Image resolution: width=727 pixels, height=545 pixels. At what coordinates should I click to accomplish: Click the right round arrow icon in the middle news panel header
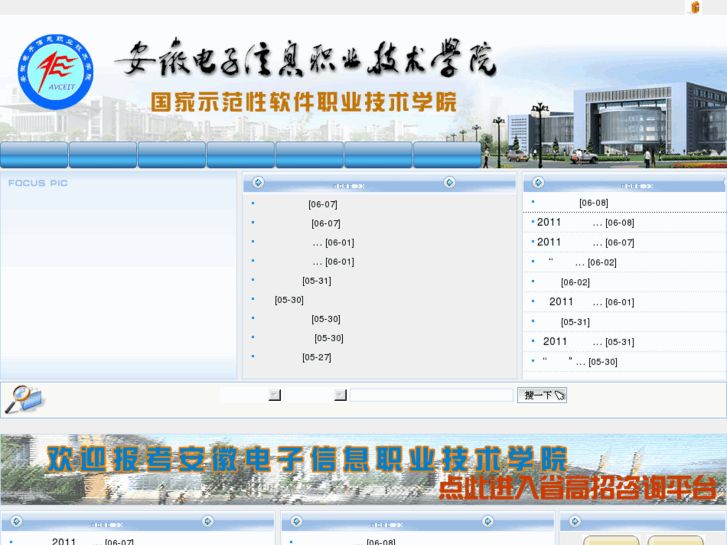(x=449, y=182)
